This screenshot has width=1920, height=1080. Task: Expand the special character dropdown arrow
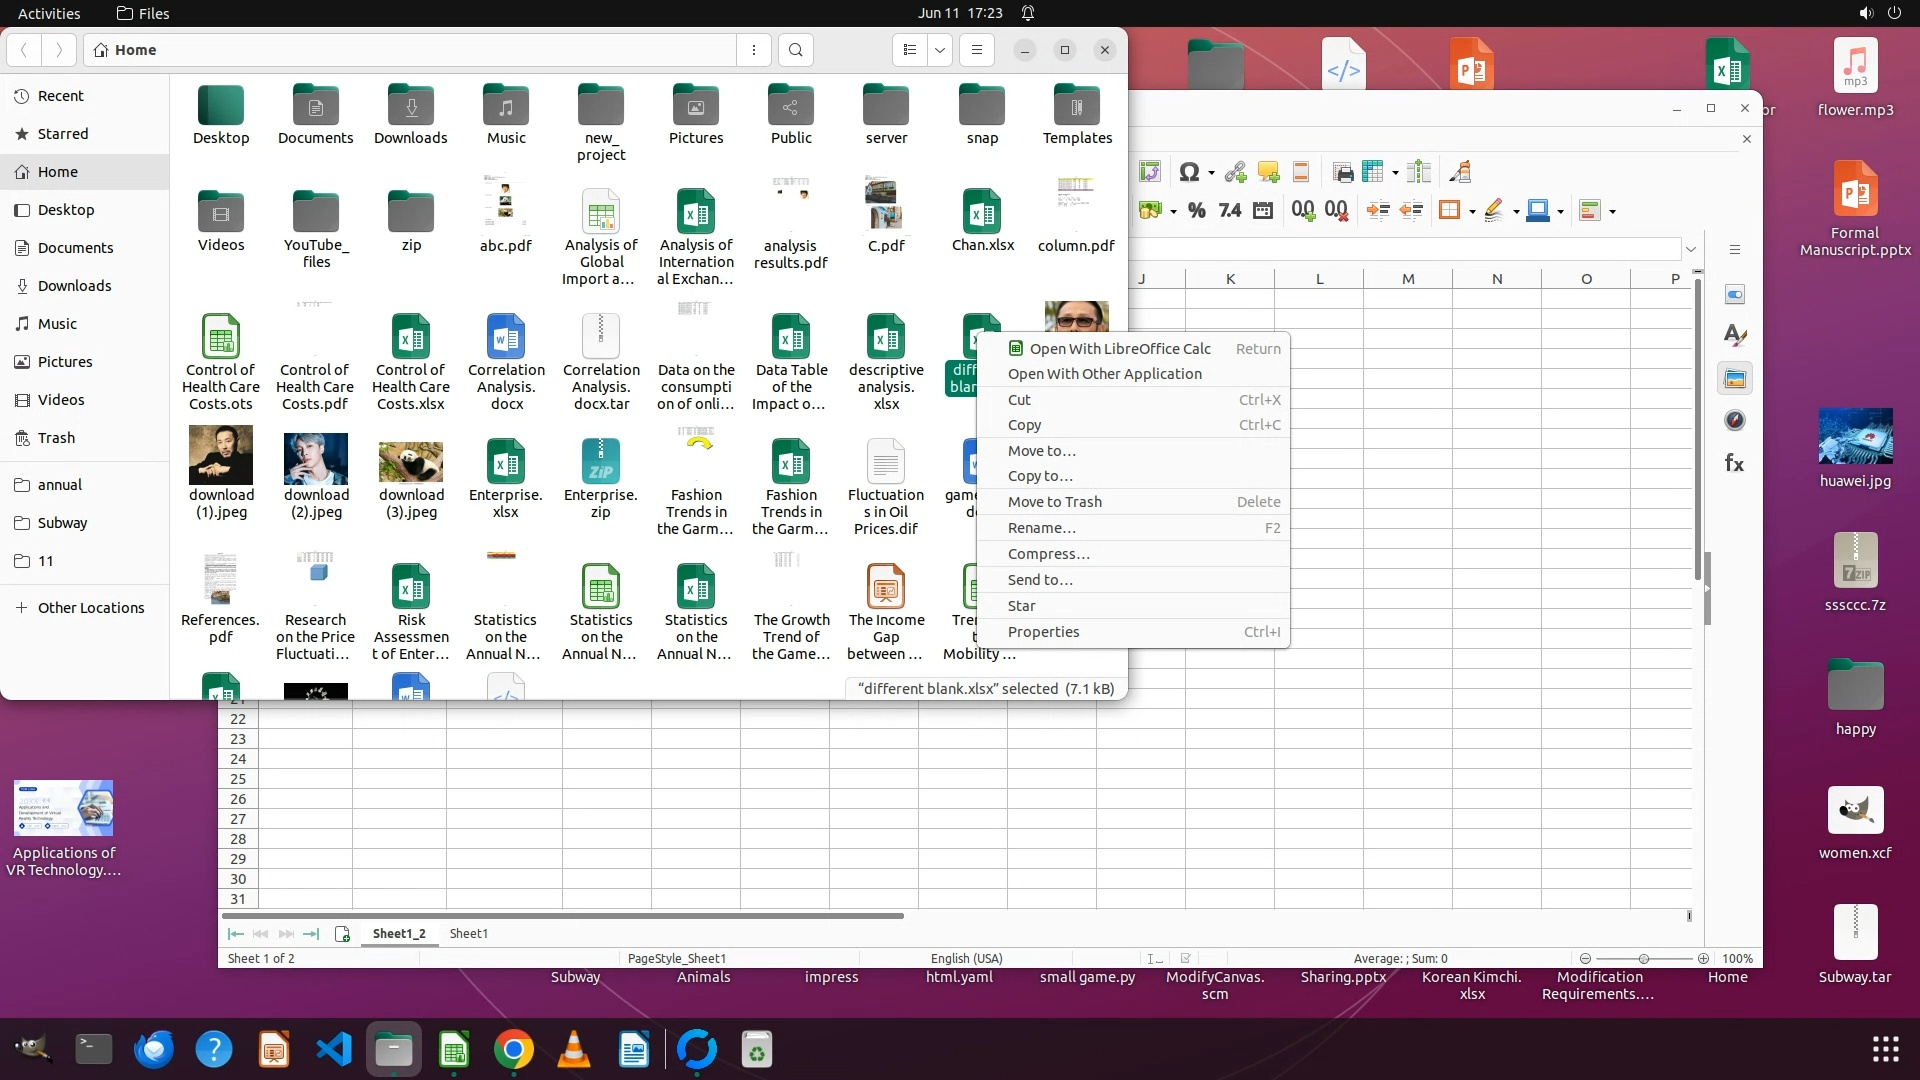[x=1211, y=173]
